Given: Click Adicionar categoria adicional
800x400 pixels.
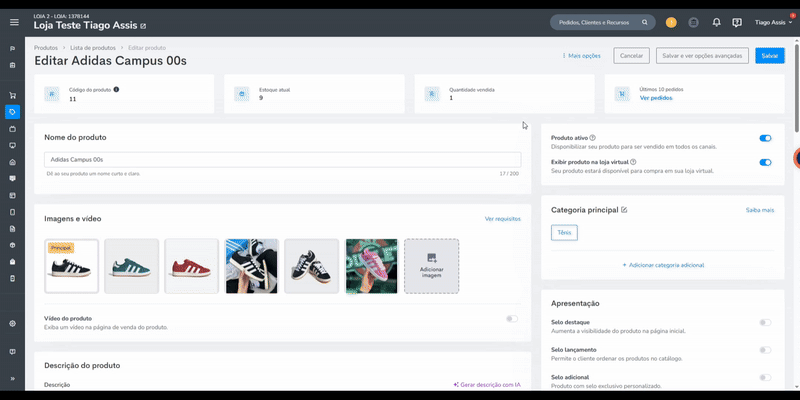Looking at the screenshot, I should (x=663, y=265).
